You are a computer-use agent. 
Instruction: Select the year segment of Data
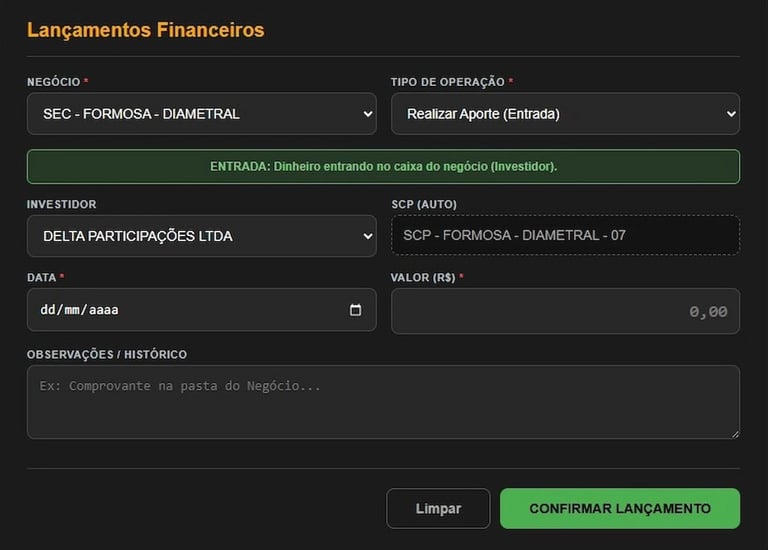[103, 310]
